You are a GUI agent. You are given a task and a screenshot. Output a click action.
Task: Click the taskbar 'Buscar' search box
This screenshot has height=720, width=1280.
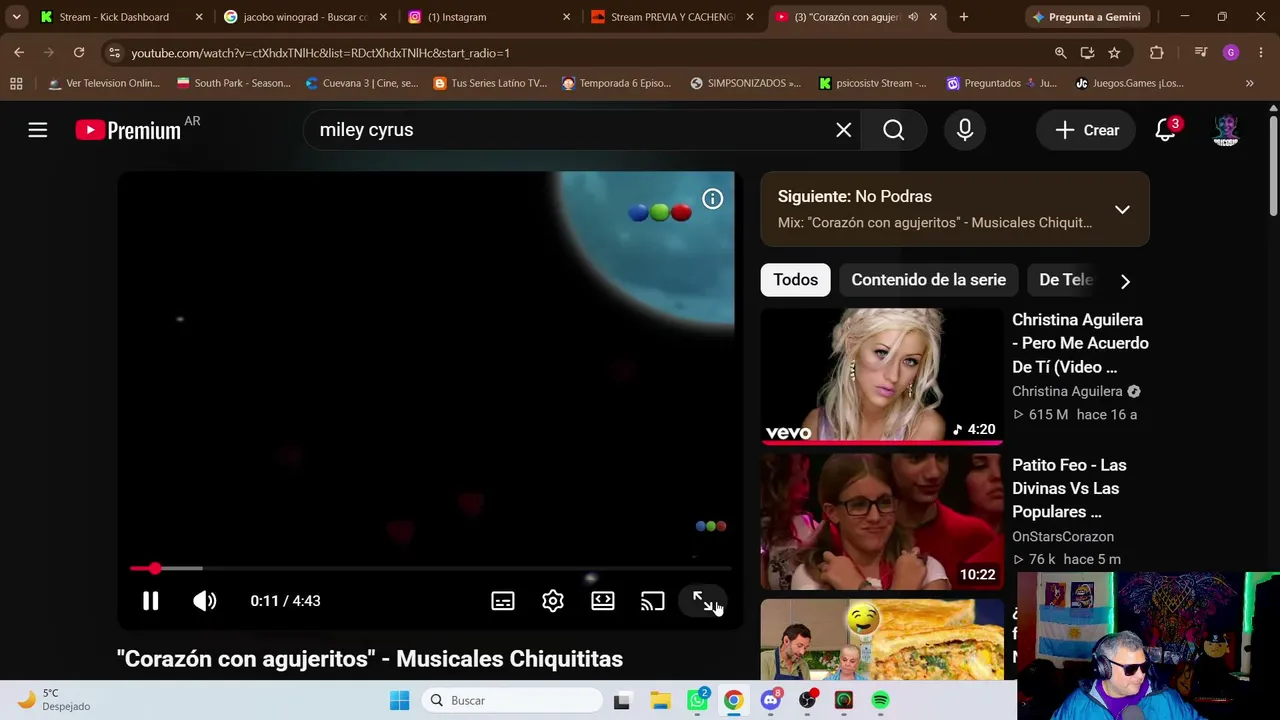click(510, 701)
